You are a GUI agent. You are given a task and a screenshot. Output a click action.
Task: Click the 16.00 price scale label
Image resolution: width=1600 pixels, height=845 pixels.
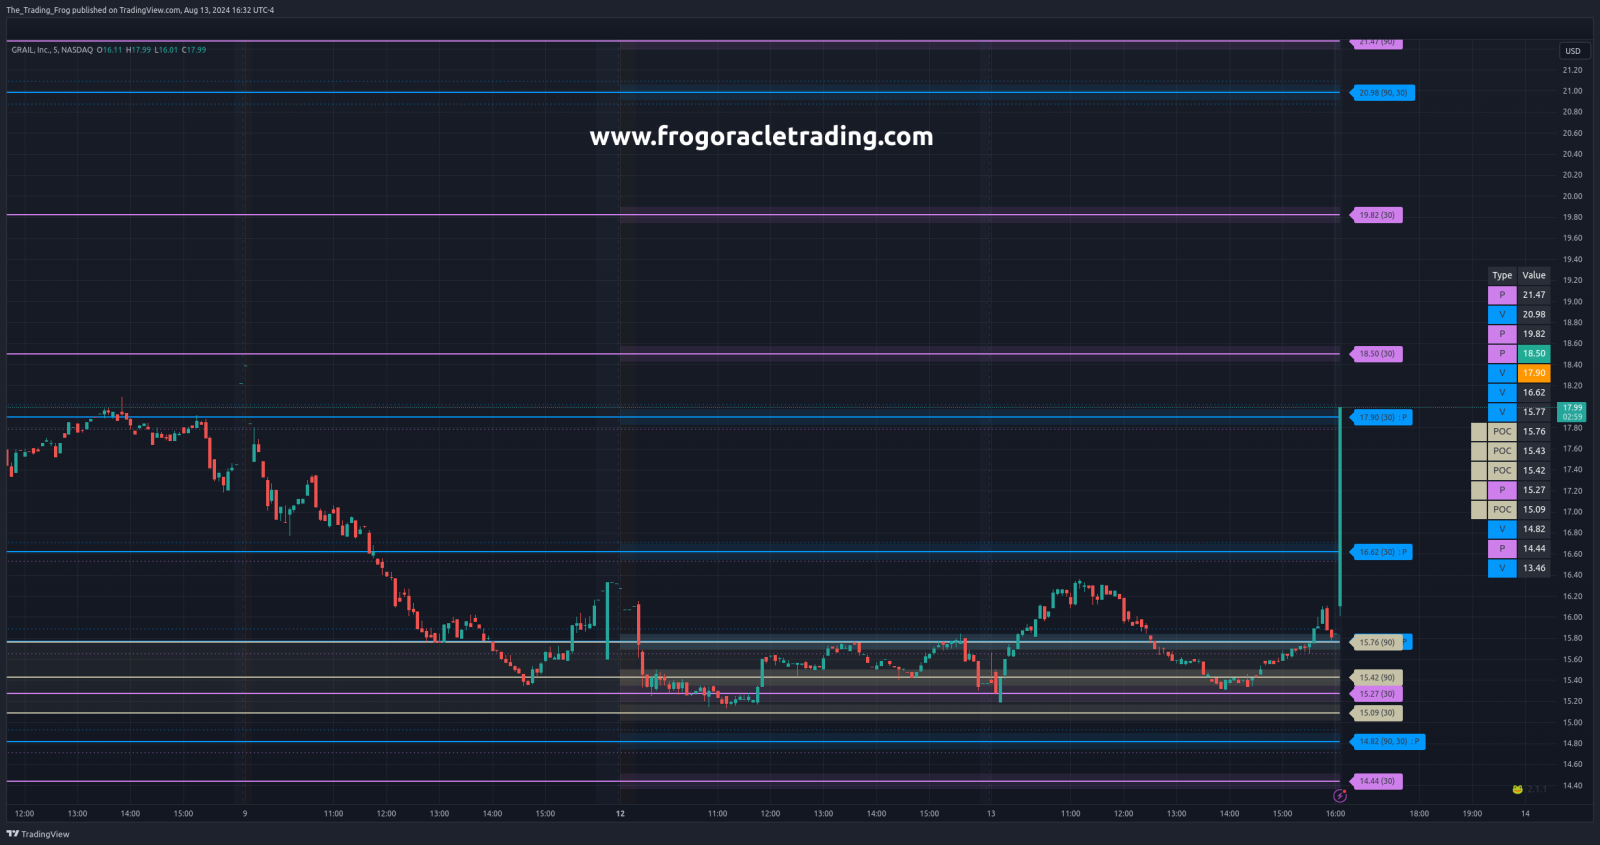pos(1572,617)
